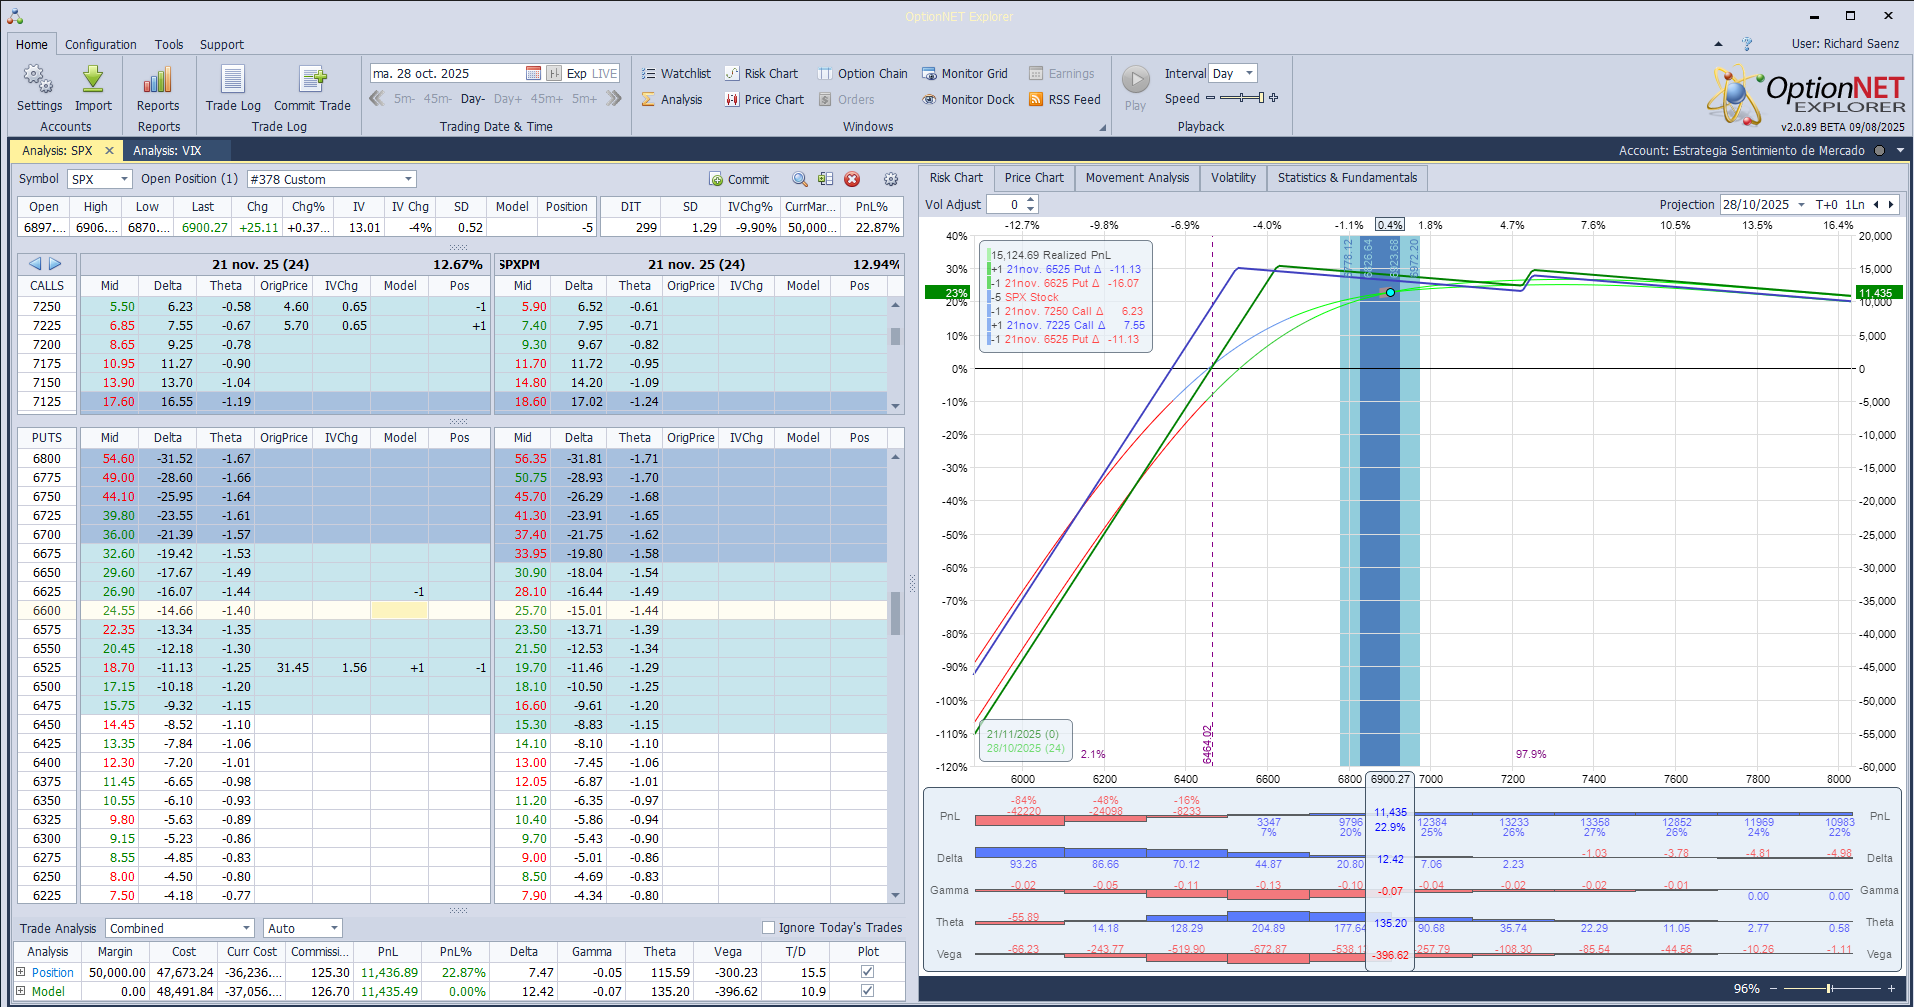Open the RSS Feed window

[1065, 99]
